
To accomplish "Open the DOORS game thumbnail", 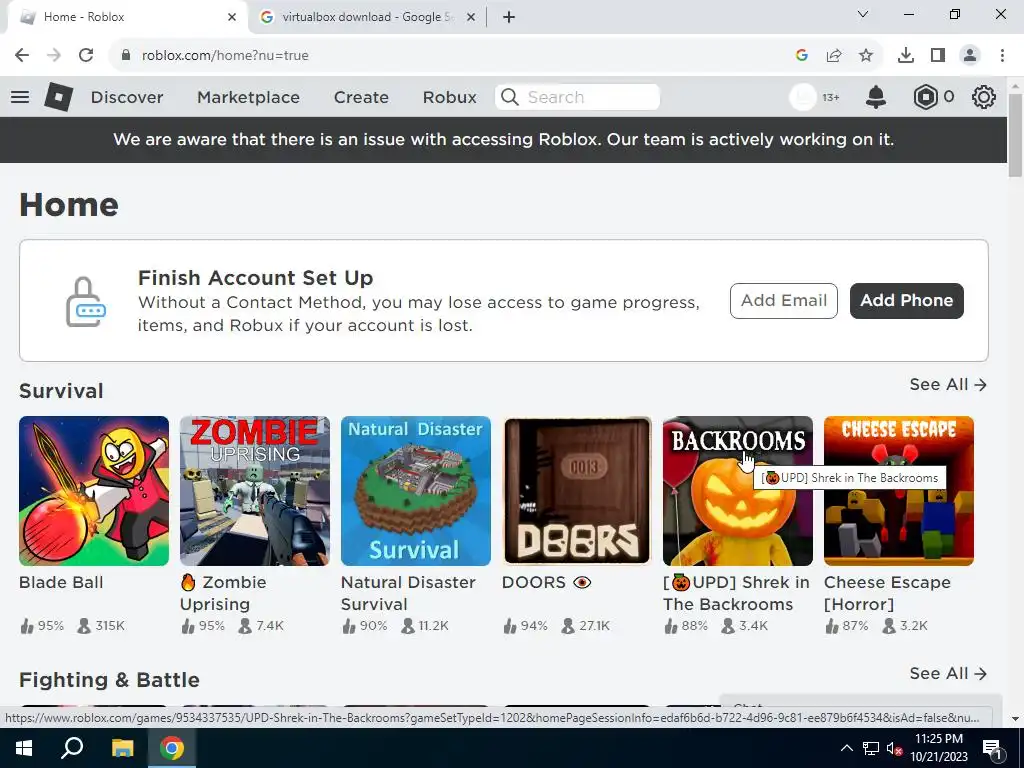I will coord(577,490).
